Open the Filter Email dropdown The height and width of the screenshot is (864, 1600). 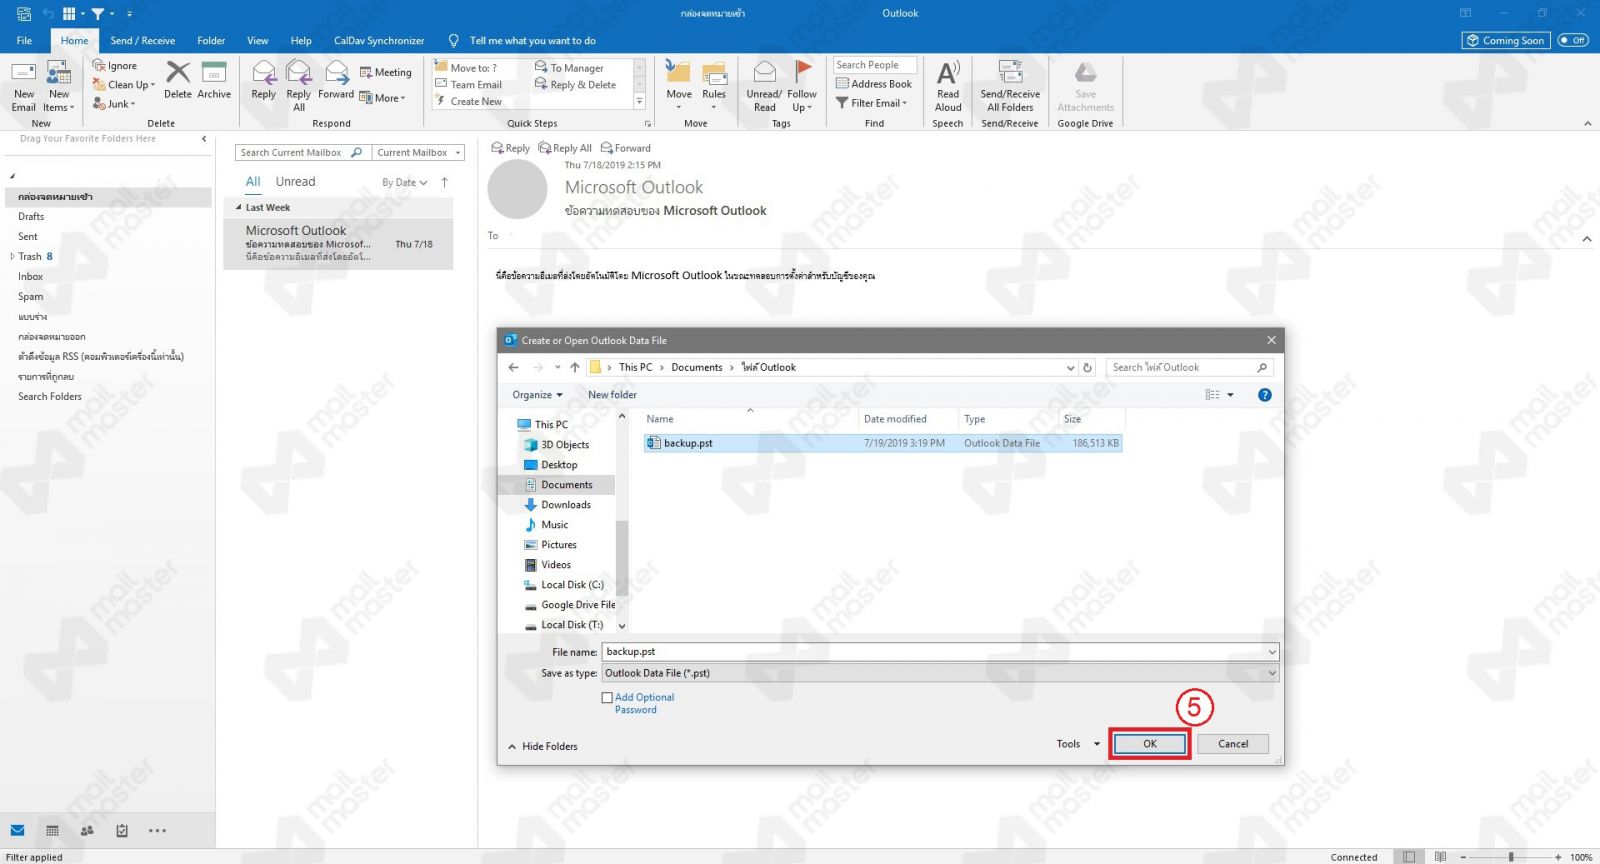click(x=872, y=102)
